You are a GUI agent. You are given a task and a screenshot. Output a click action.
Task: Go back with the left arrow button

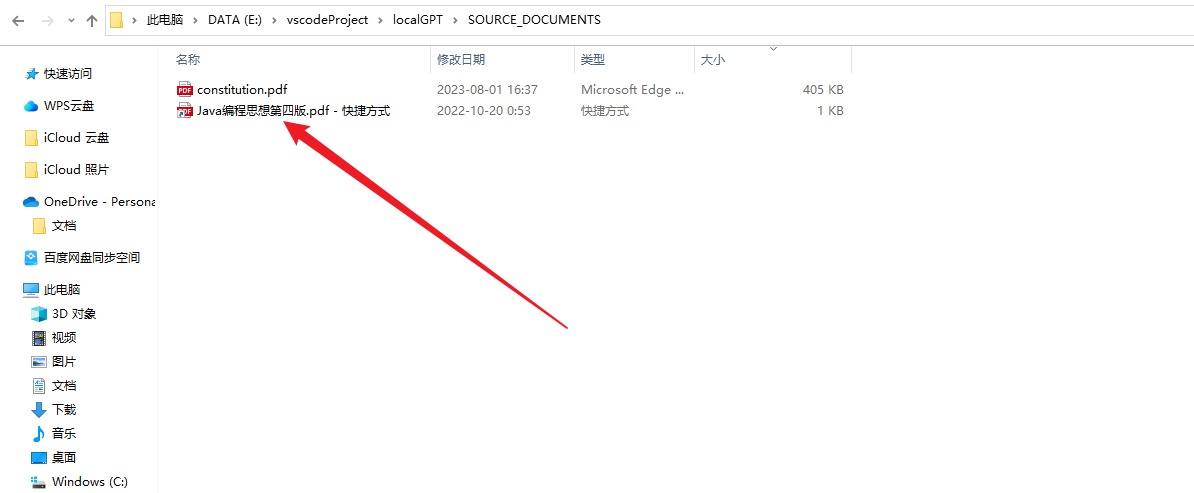tap(19, 21)
